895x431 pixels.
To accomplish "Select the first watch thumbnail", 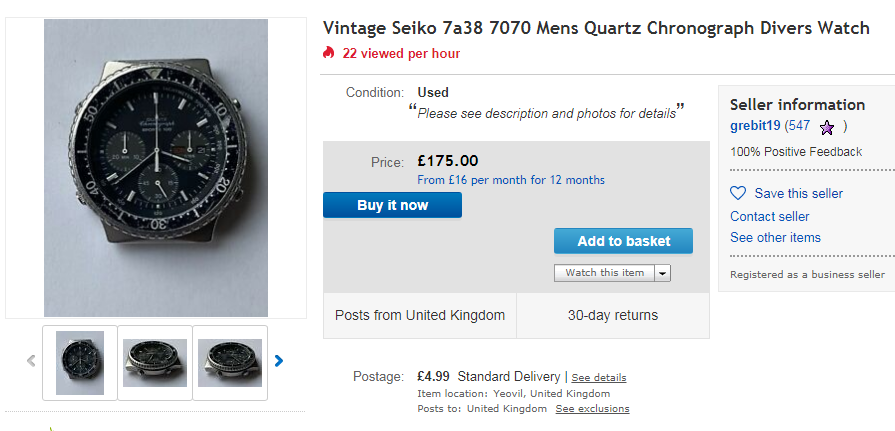I will 80,362.
